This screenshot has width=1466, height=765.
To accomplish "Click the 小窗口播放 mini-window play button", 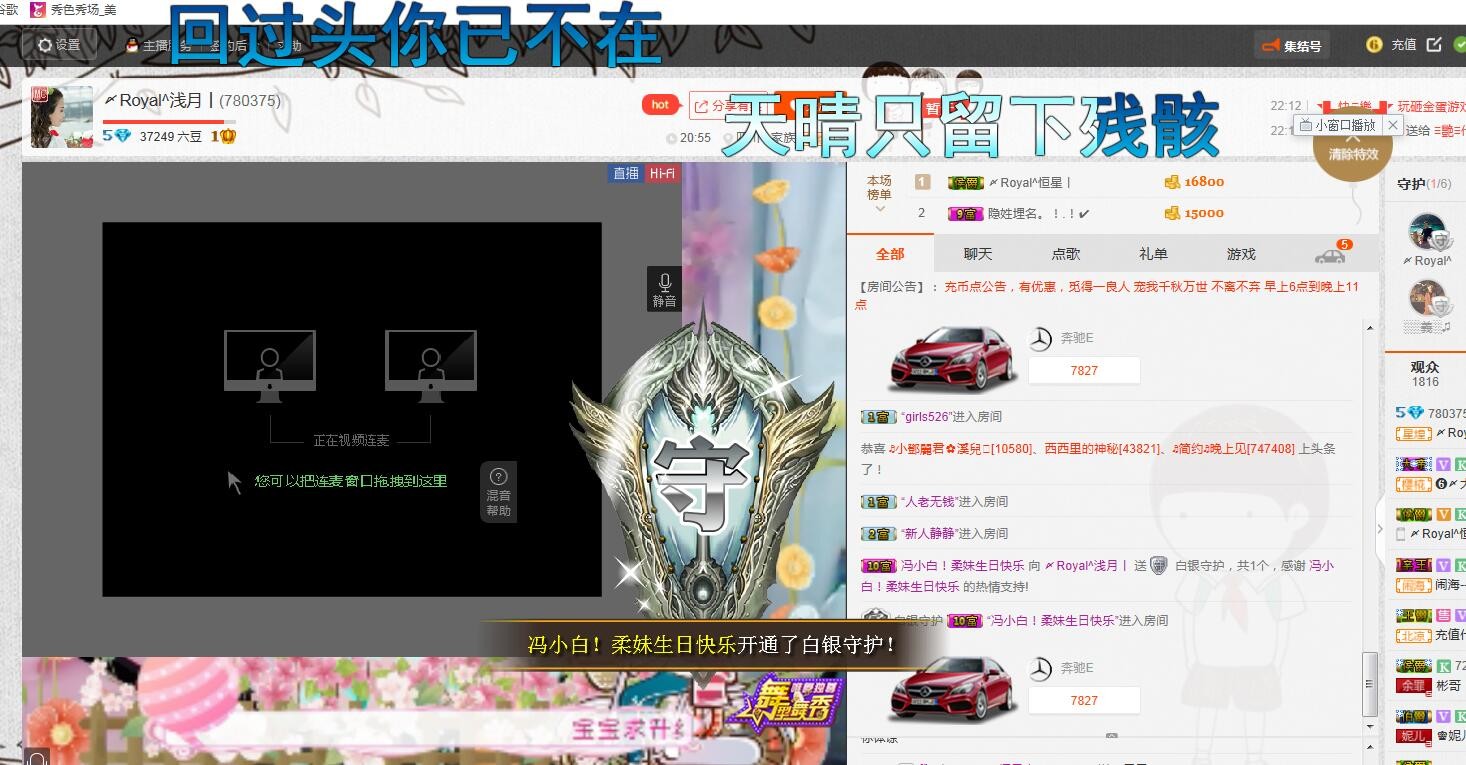I will click(x=1337, y=125).
